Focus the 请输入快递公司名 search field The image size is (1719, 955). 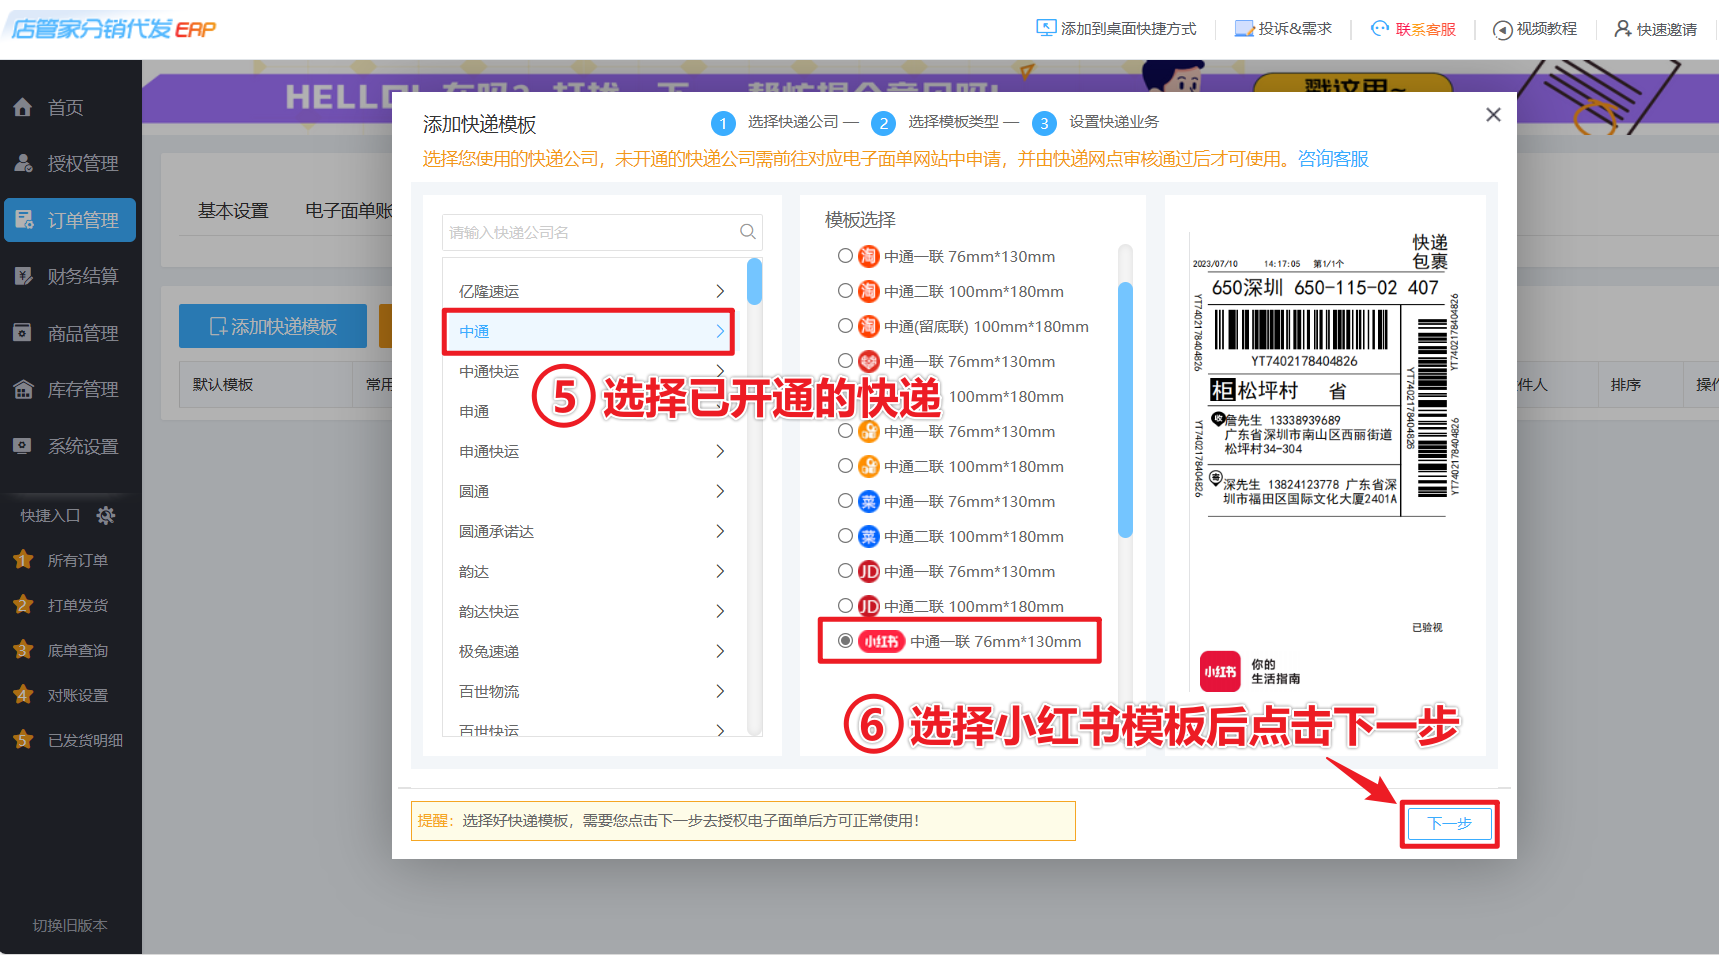602,232
